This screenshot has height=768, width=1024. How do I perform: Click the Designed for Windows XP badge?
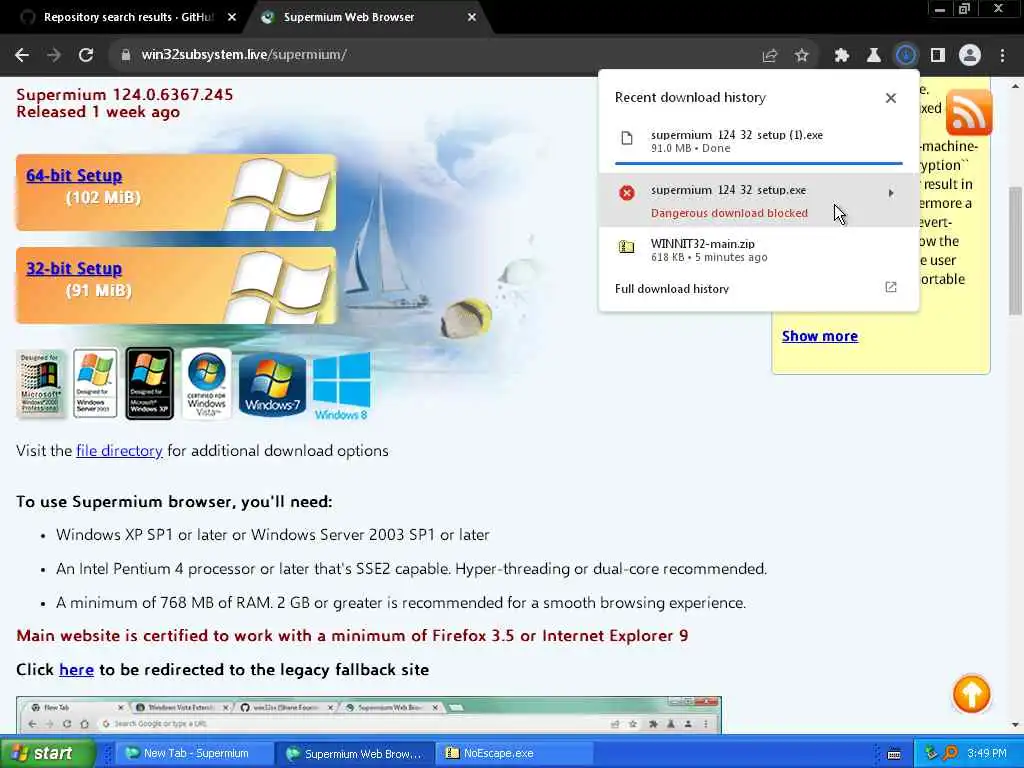[150, 383]
